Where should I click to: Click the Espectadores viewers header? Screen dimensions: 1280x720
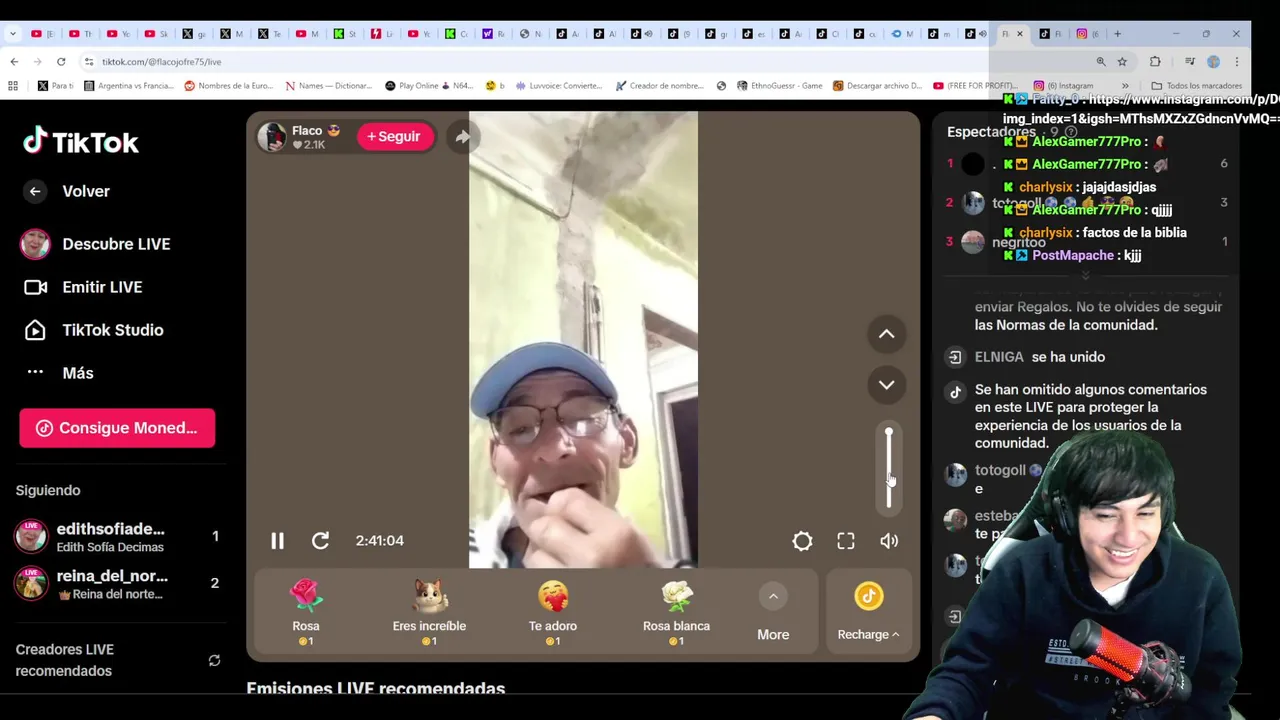pos(992,132)
